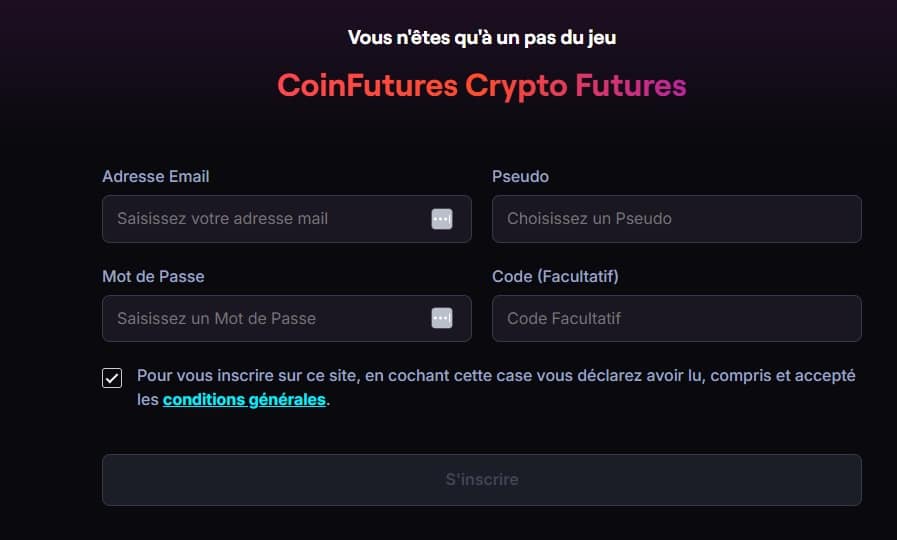The height and width of the screenshot is (540, 897).
Task: Open the conditions générales link
Action: [244, 400]
